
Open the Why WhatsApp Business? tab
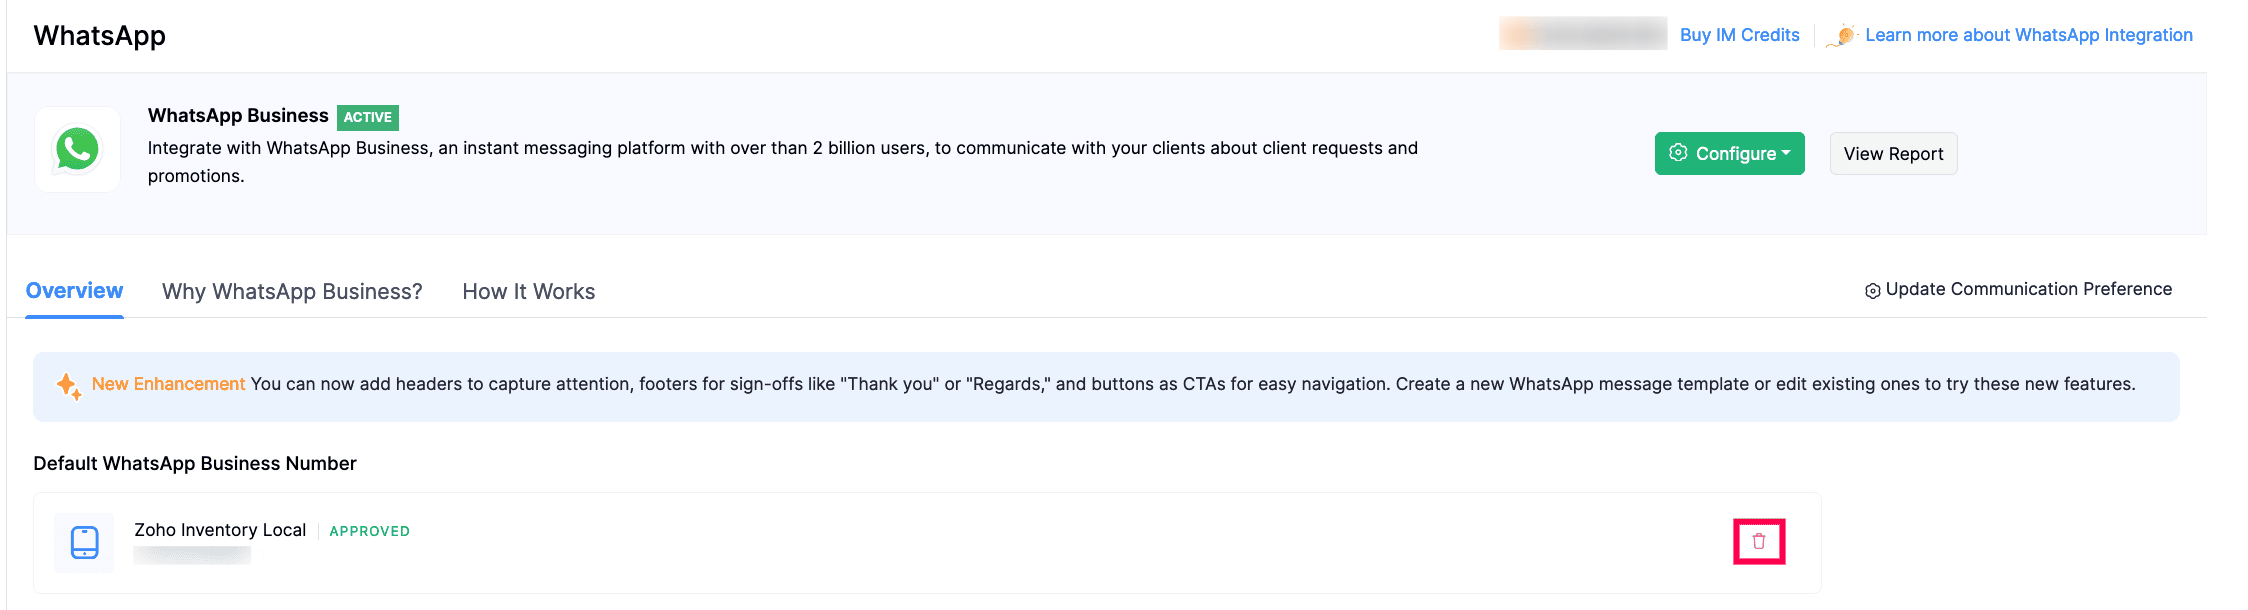click(292, 292)
